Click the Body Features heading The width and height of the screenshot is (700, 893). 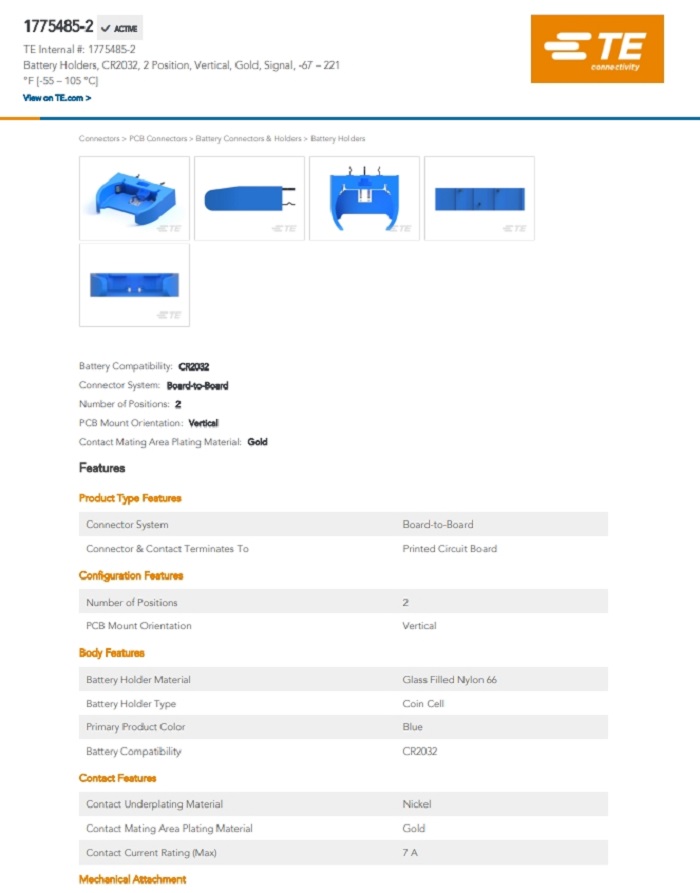[112, 653]
